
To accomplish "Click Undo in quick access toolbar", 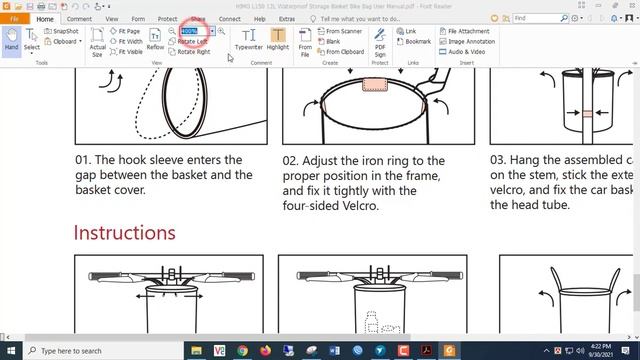I will point(75,6).
